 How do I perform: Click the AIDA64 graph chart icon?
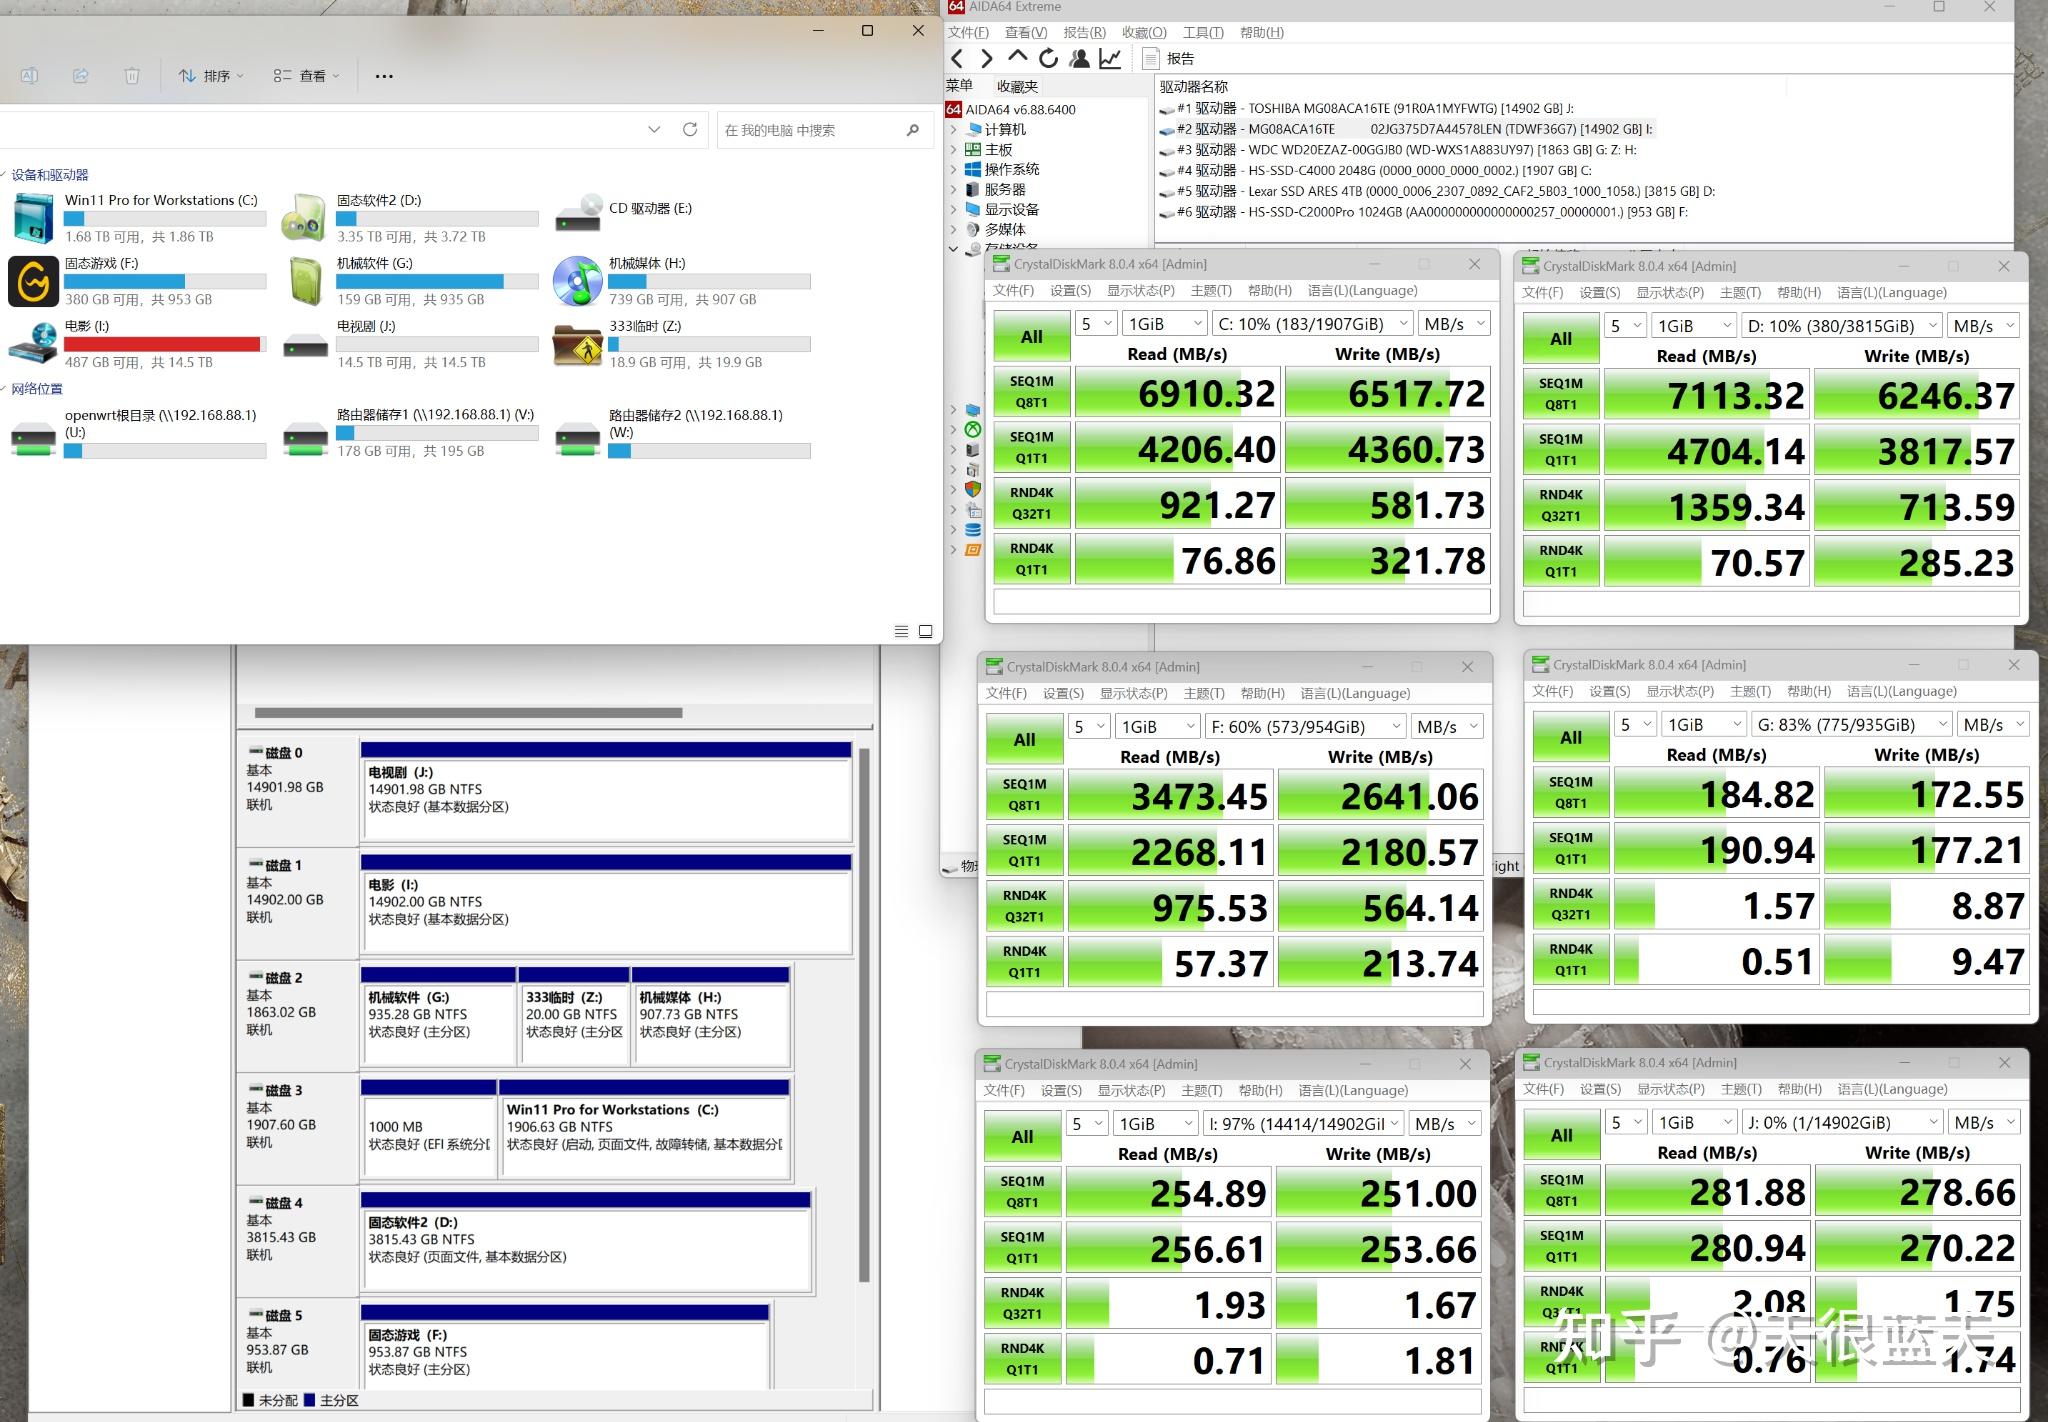click(x=1110, y=59)
